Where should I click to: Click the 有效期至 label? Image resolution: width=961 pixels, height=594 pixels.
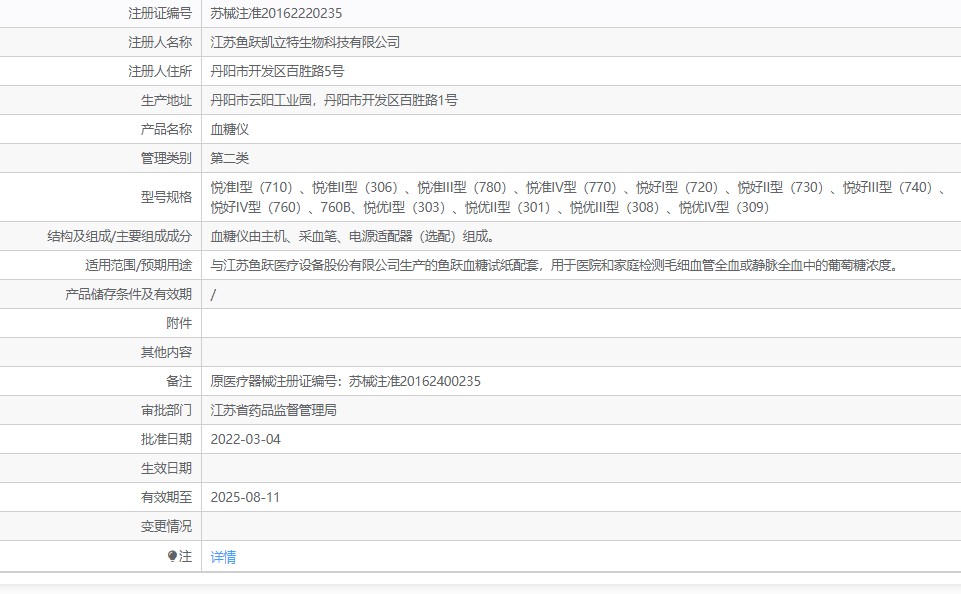166,497
